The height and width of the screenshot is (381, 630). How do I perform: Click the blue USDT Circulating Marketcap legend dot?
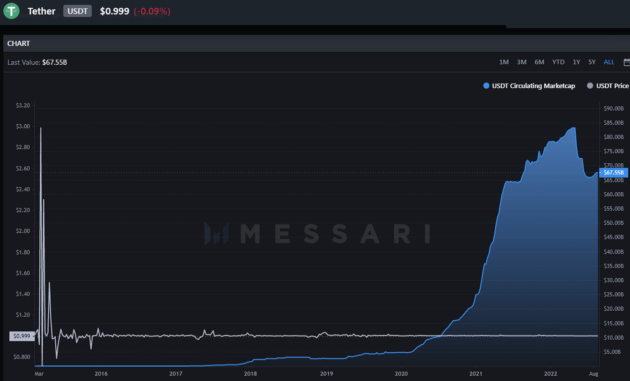point(486,86)
